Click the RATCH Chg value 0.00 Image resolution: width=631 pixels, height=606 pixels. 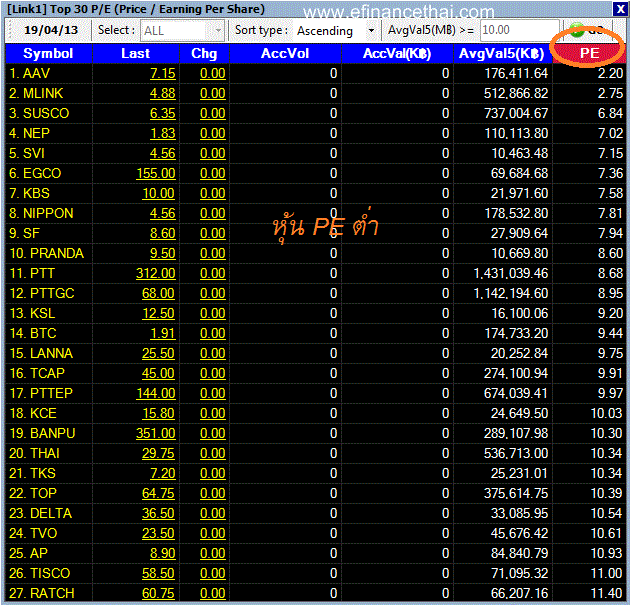coord(213,594)
